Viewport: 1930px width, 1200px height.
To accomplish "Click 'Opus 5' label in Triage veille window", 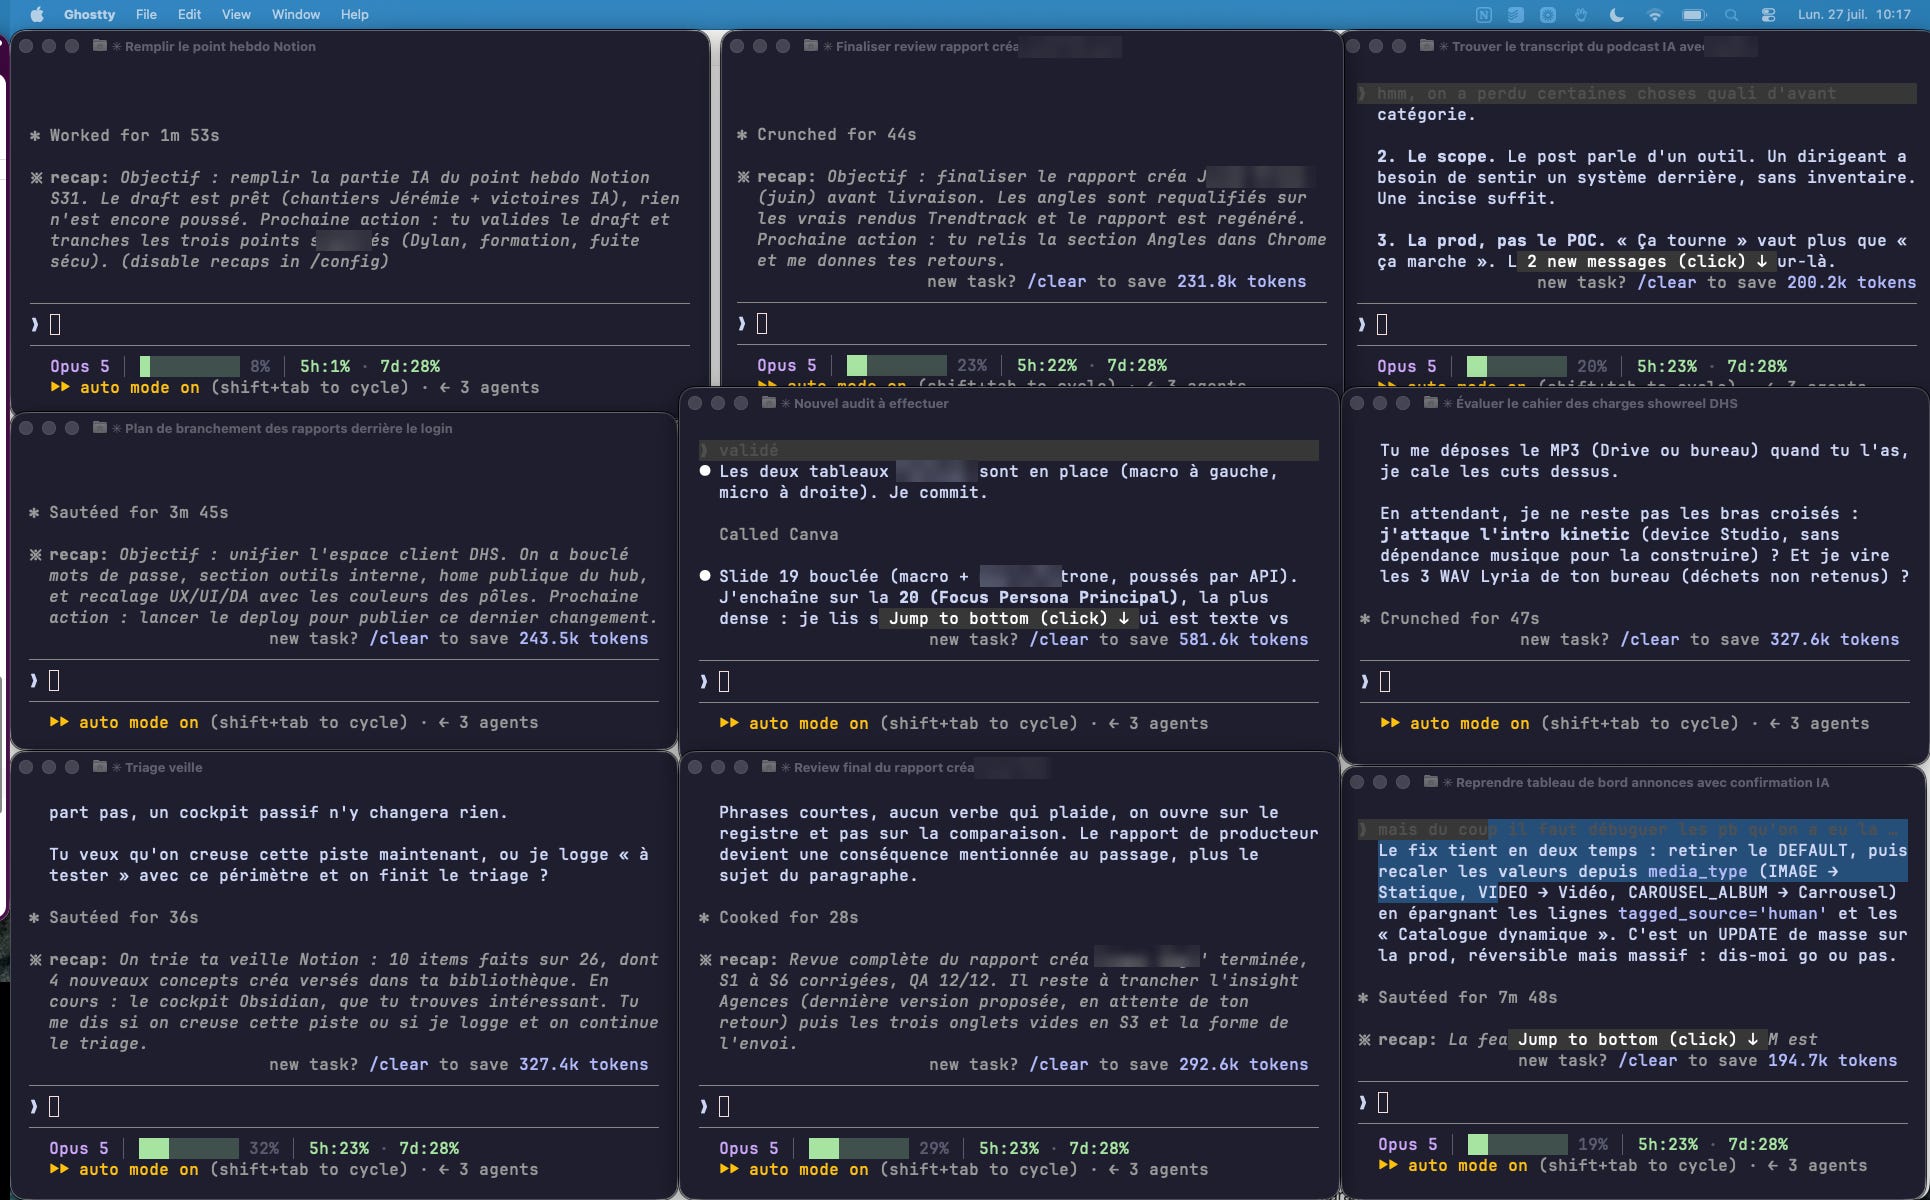I will coord(79,1148).
